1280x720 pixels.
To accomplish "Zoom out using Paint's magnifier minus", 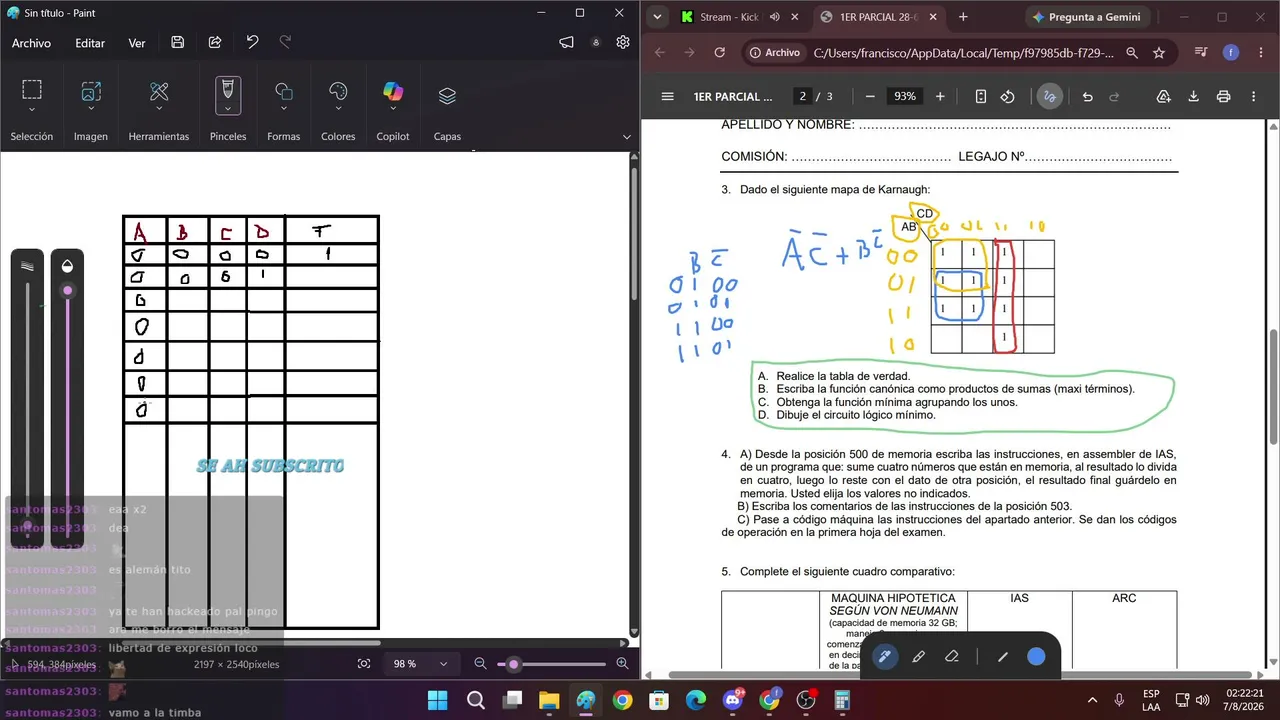I will coord(480,664).
